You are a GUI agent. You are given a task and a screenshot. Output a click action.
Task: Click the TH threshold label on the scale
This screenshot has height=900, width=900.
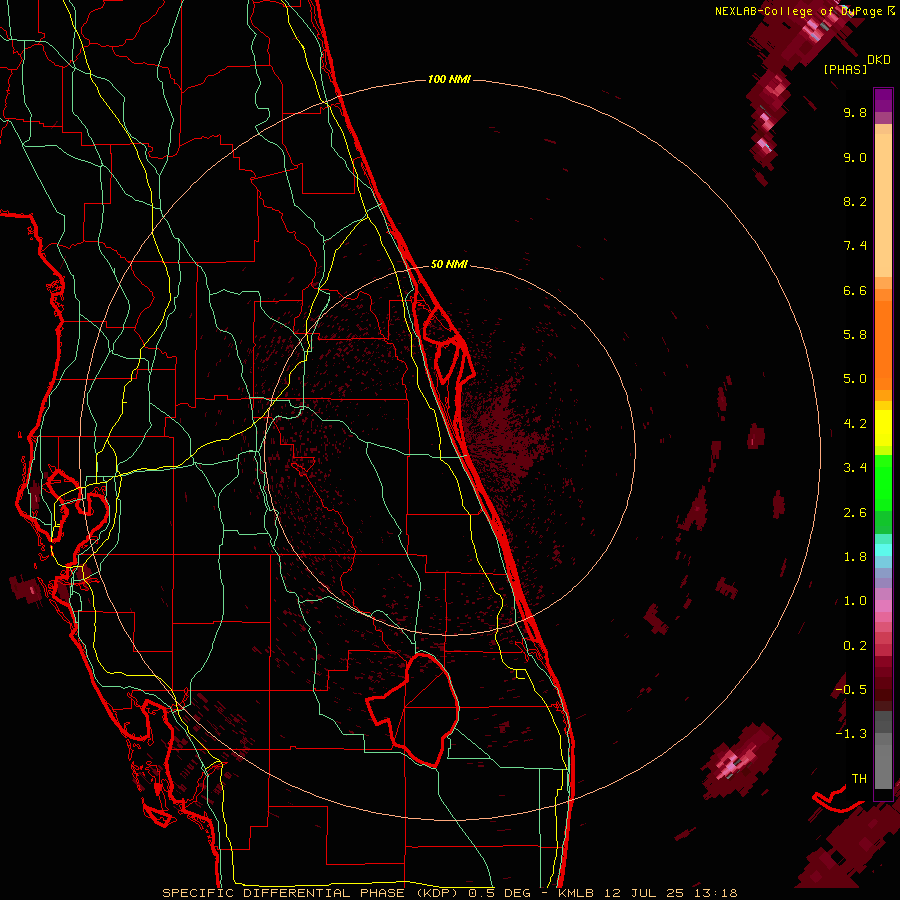(x=859, y=779)
